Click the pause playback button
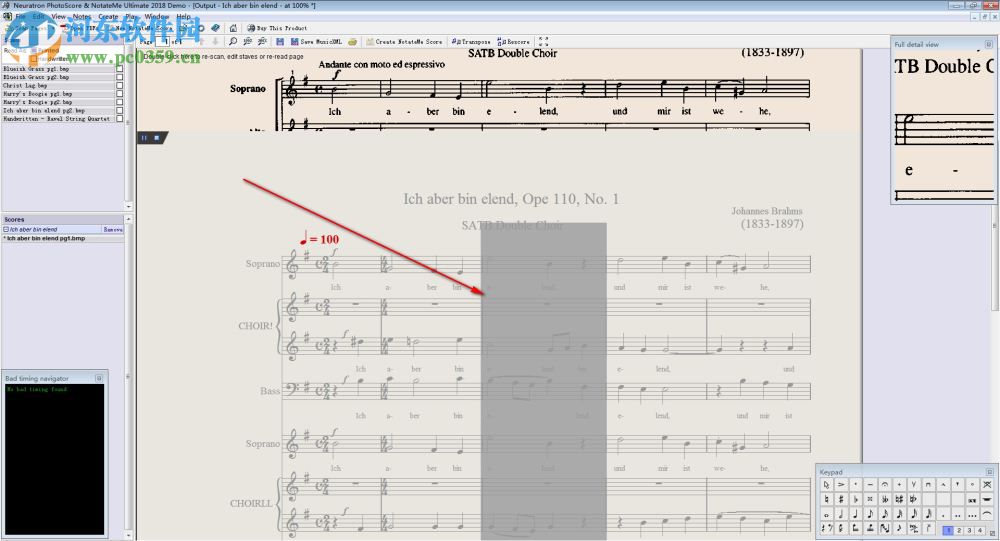The image size is (1000, 541). (144, 137)
